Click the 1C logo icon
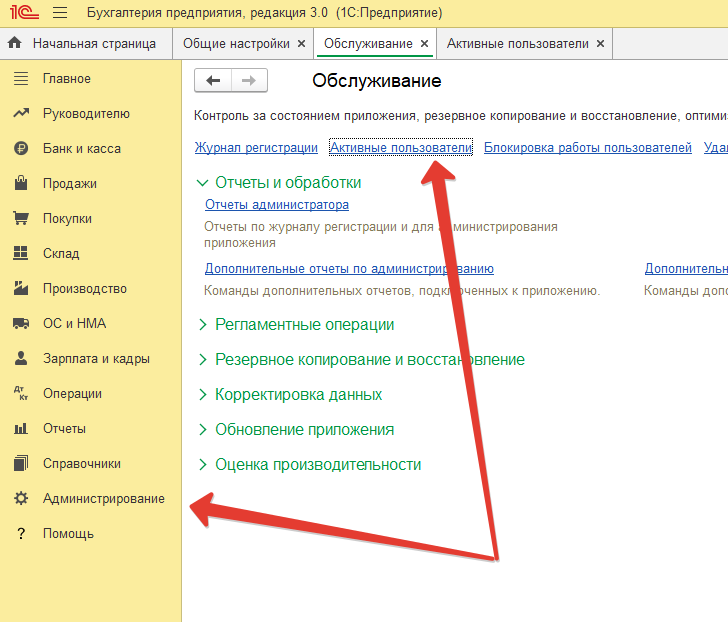 (24, 12)
